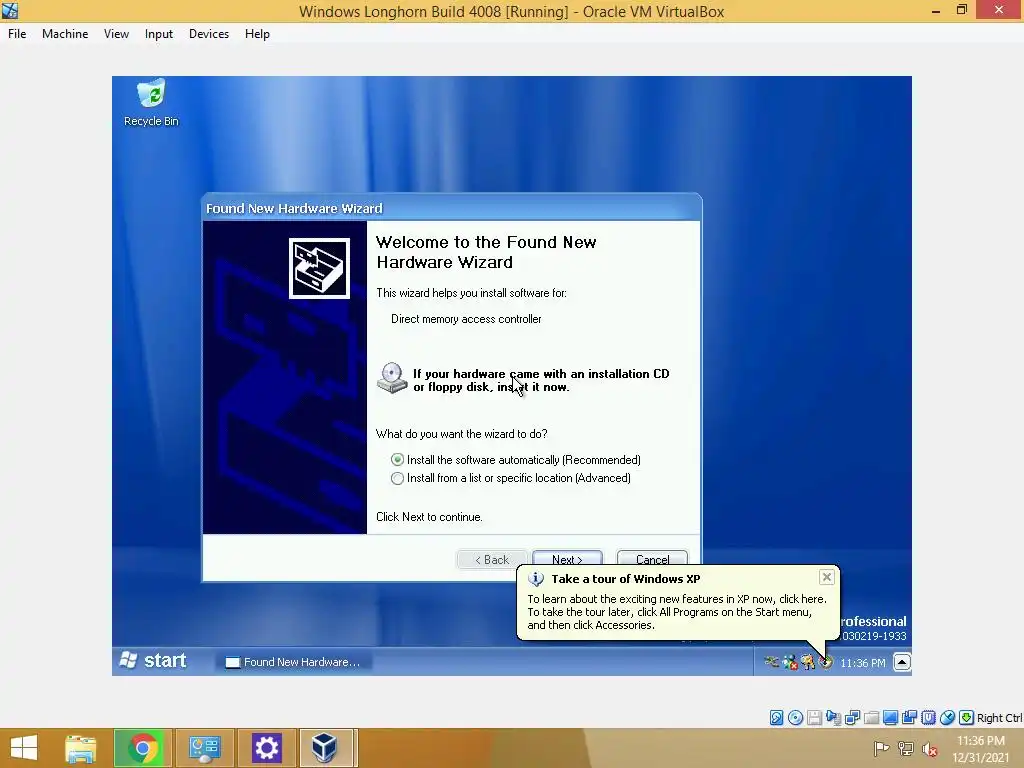This screenshot has width=1024, height=768.
Task: Open the guest start button
Action: [154, 661]
